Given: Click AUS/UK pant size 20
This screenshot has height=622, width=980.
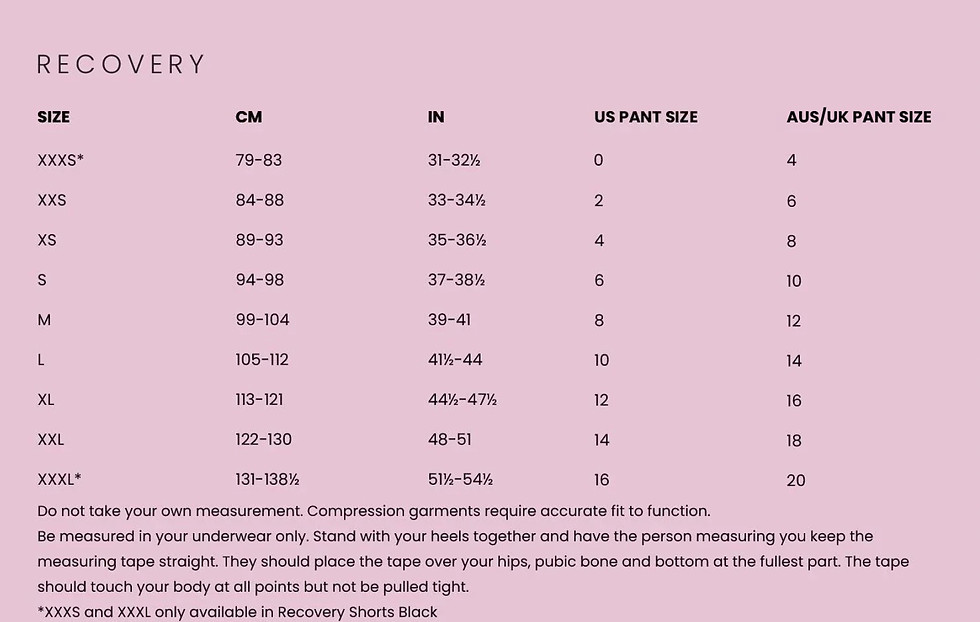Looking at the screenshot, I should click(796, 480).
